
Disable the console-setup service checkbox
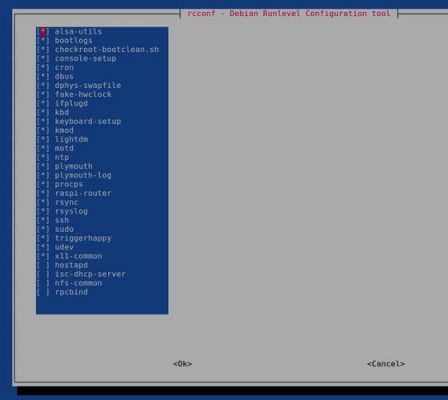point(43,59)
